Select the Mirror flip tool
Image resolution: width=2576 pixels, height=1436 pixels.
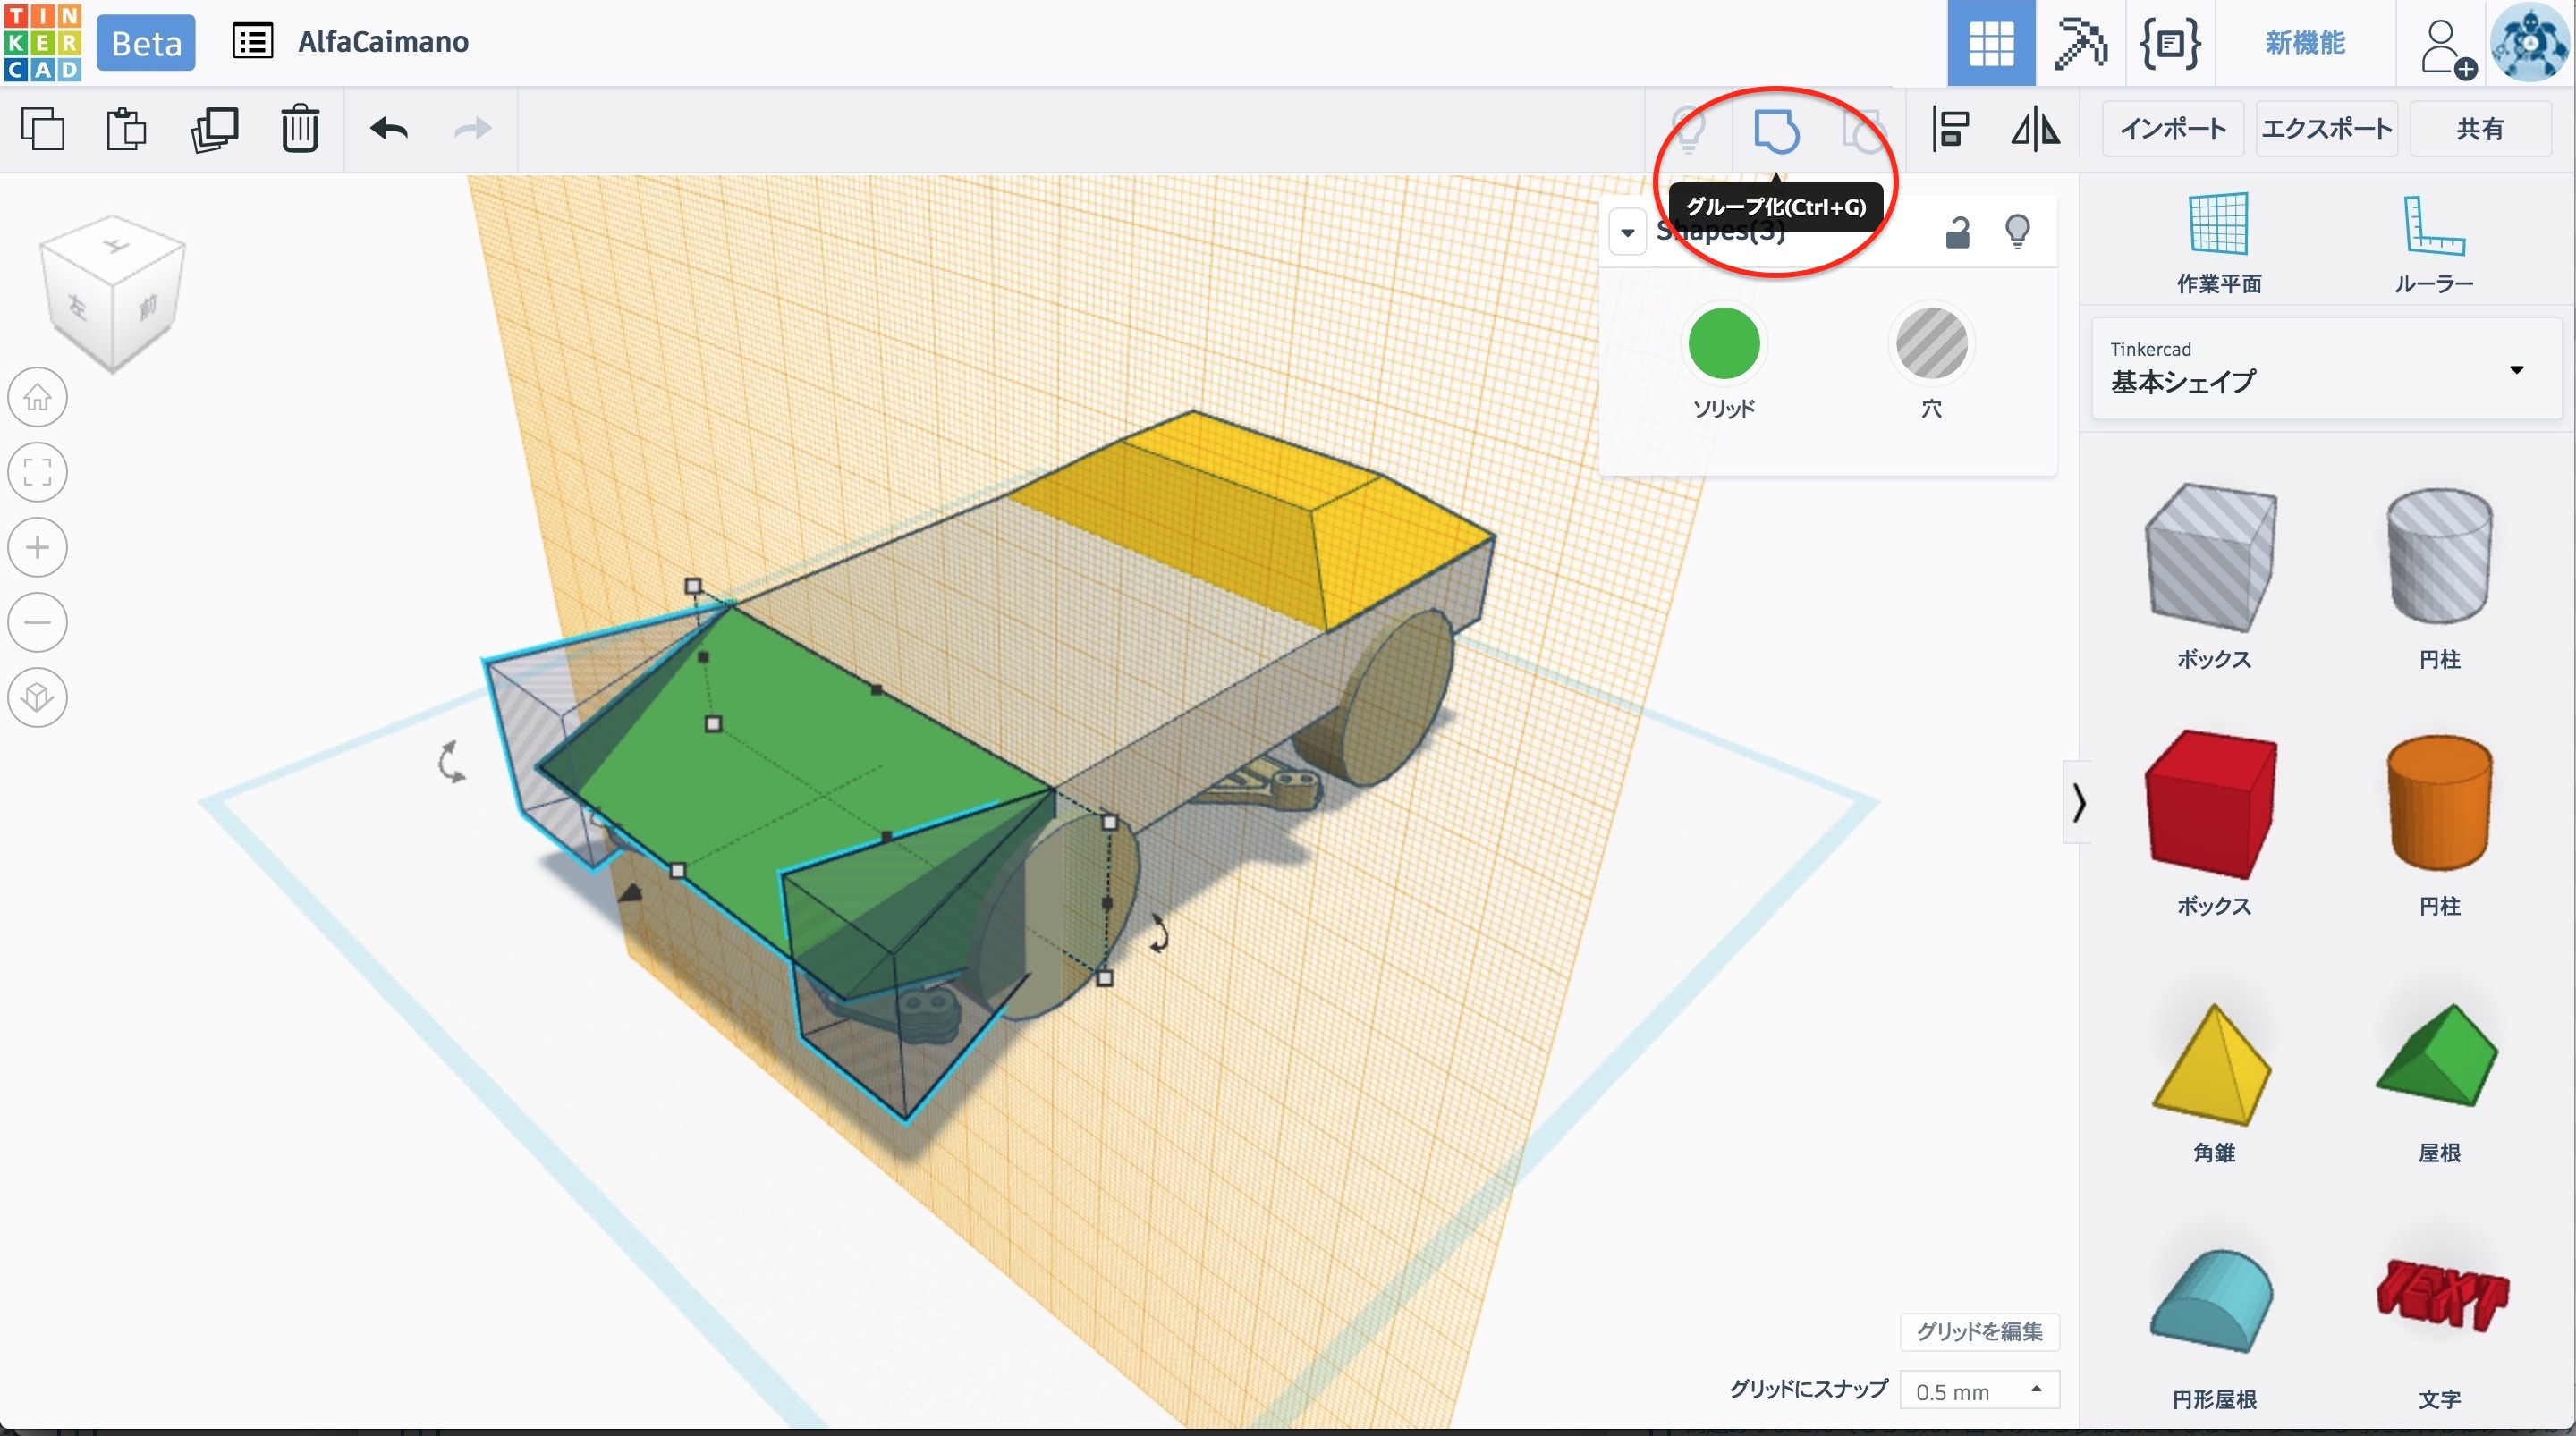coord(2035,130)
